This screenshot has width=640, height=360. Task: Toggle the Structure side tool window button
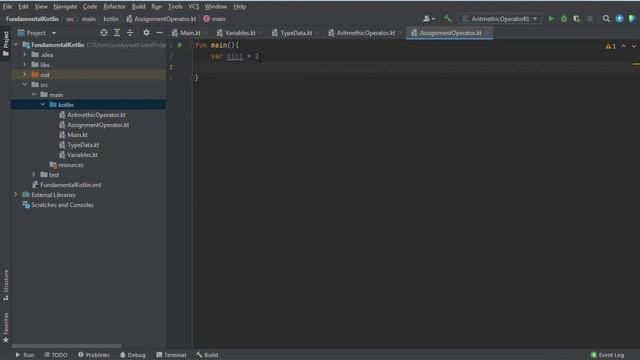[x=6, y=285]
